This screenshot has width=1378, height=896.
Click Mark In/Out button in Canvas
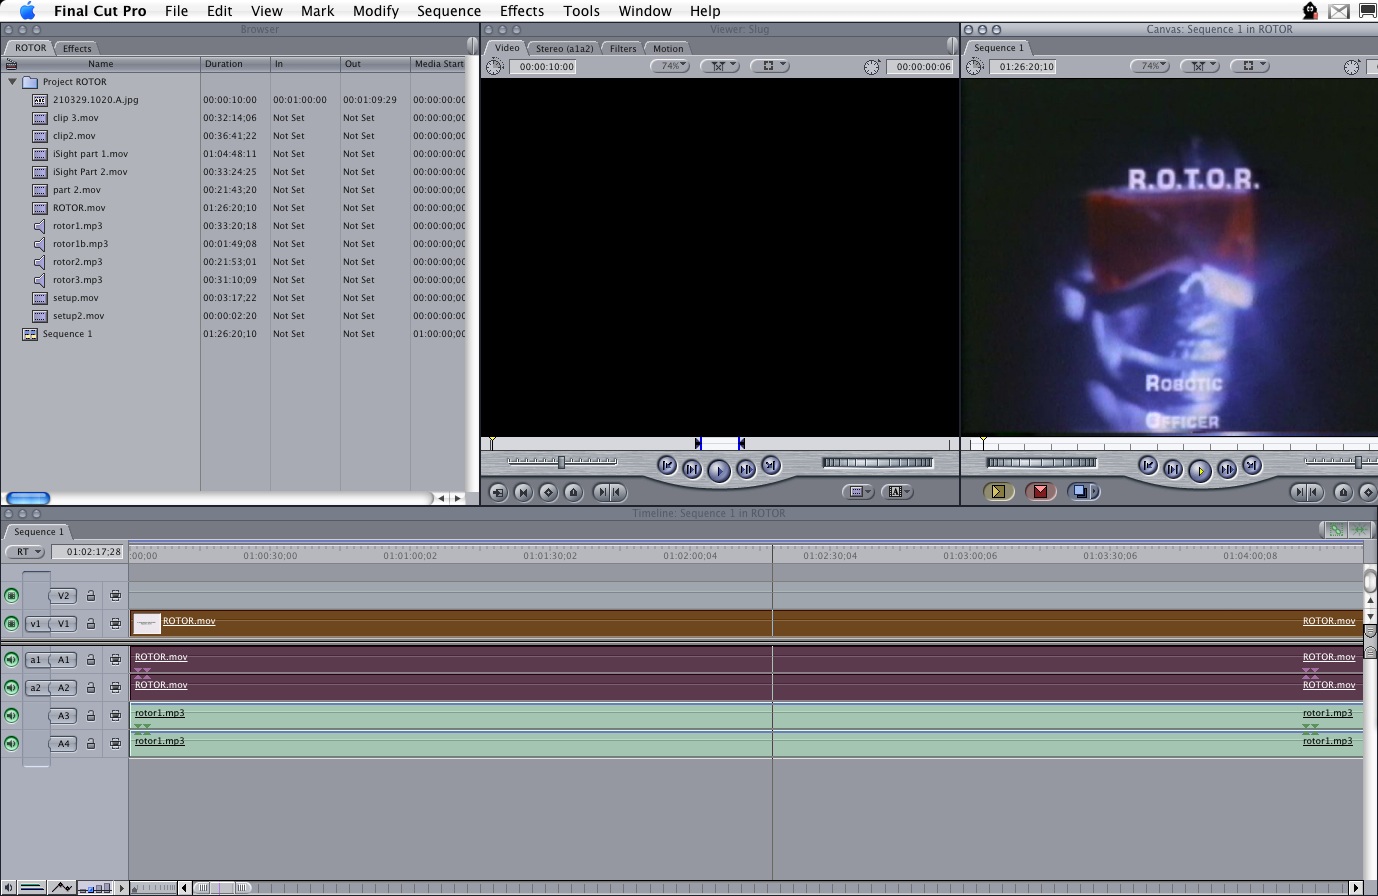(1307, 492)
